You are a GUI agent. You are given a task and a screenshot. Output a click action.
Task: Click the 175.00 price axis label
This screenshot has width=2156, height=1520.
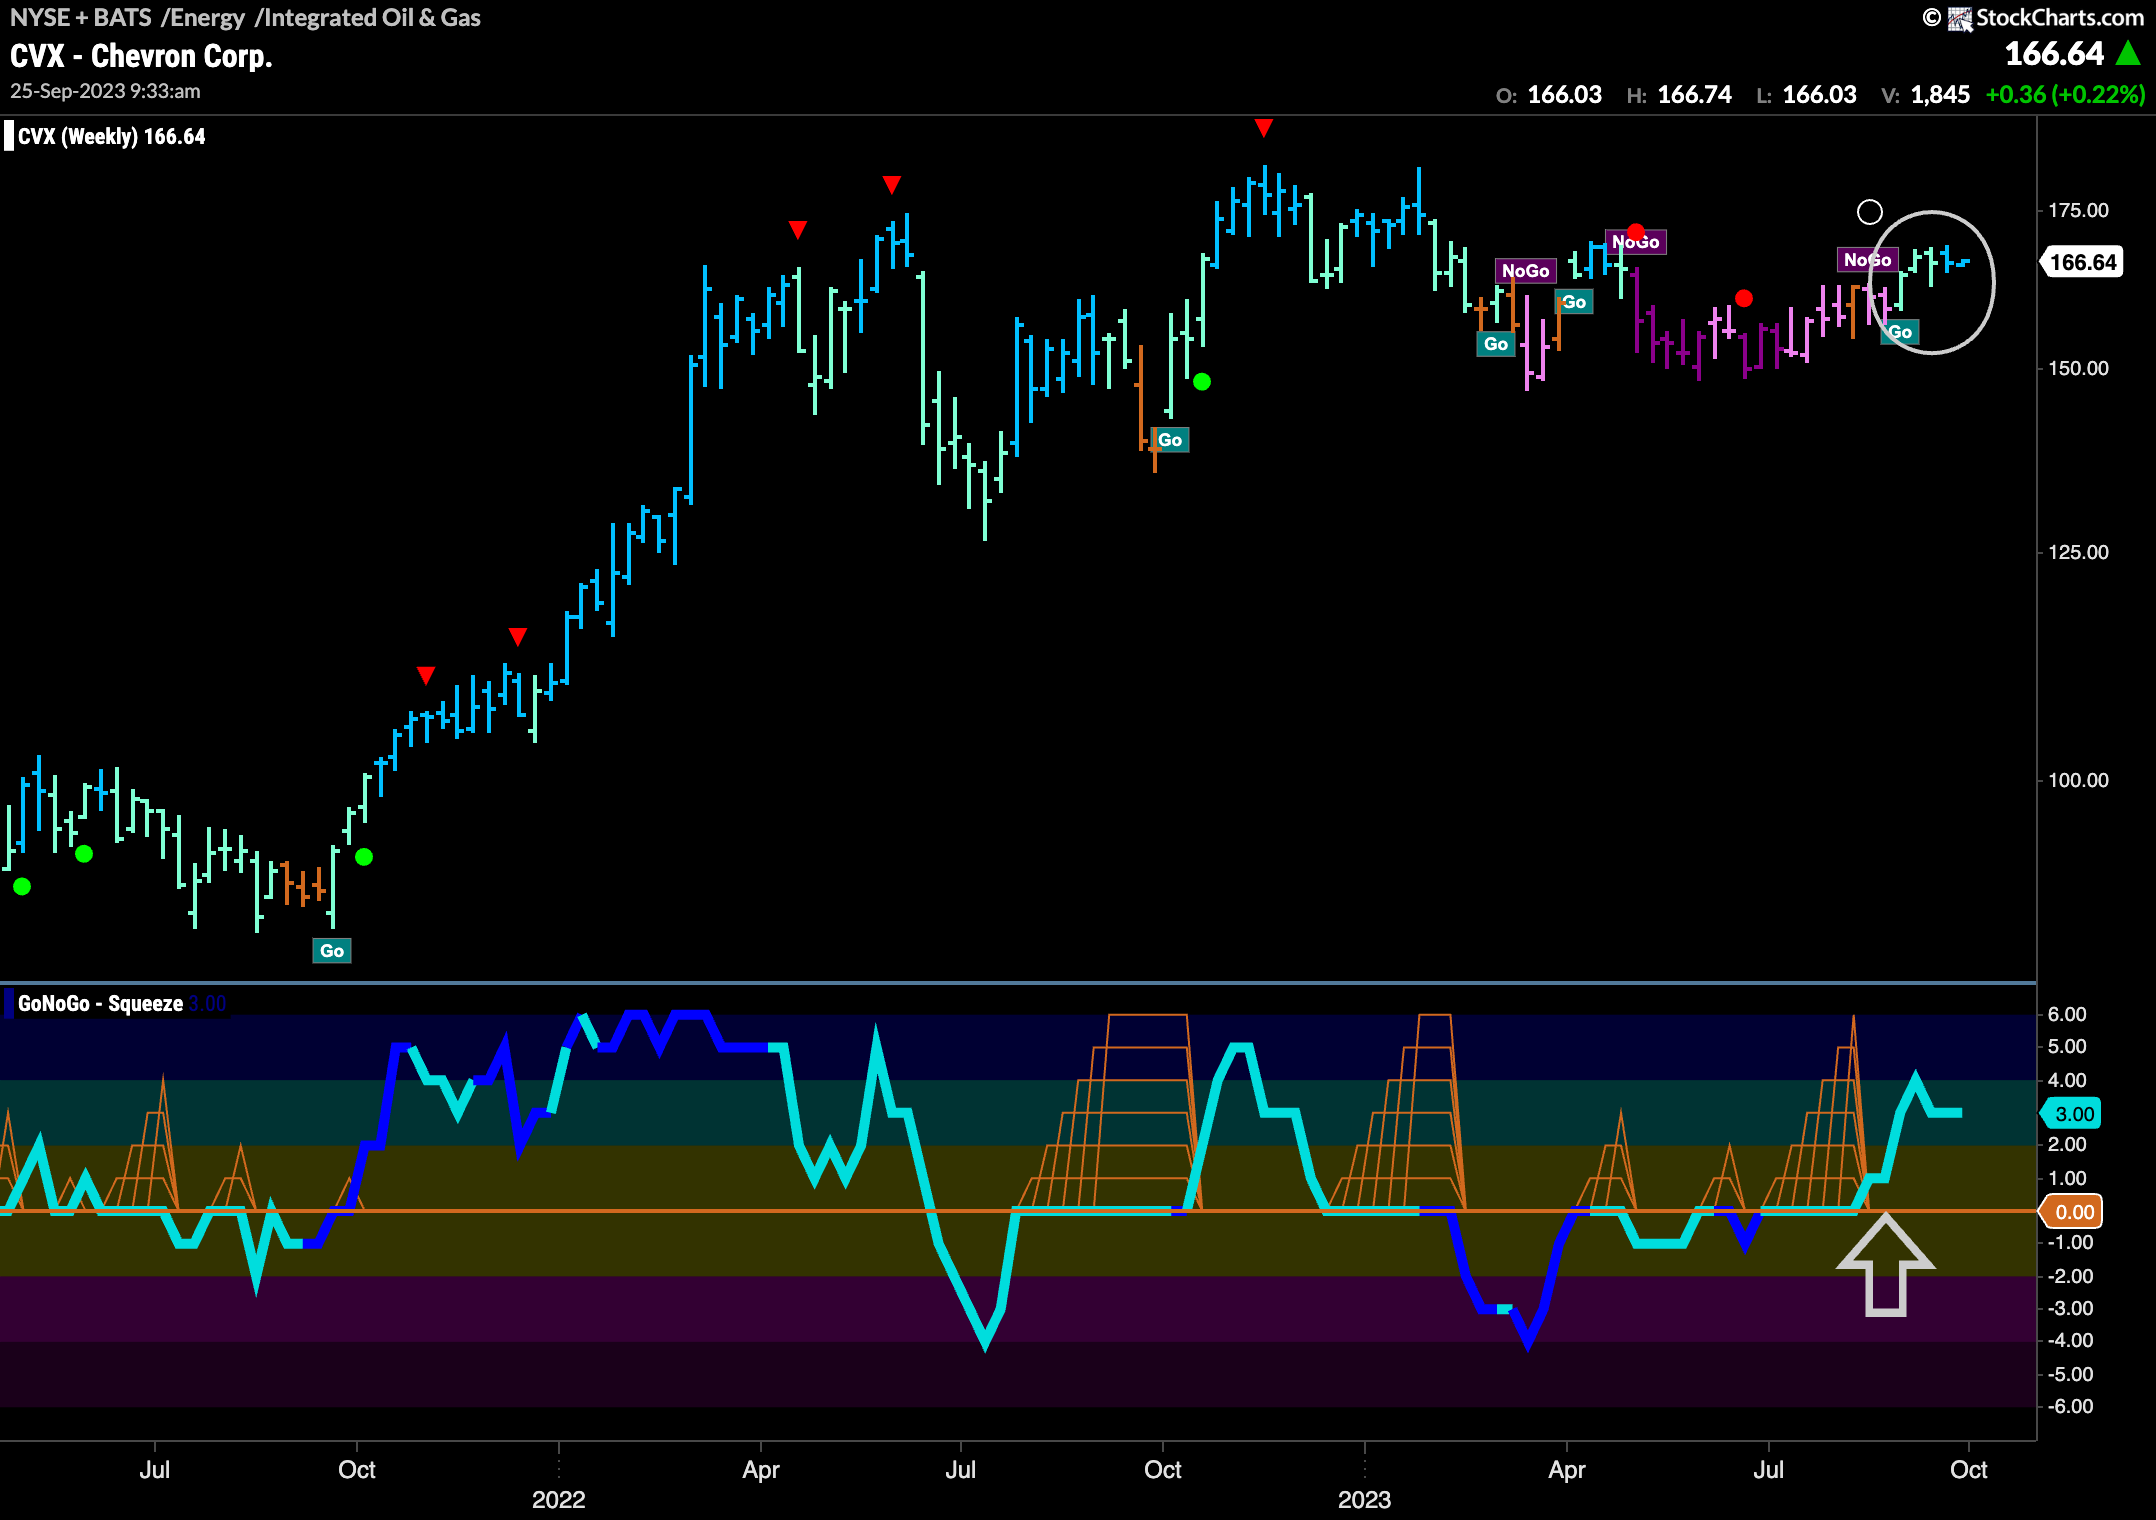coord(2078,210)
